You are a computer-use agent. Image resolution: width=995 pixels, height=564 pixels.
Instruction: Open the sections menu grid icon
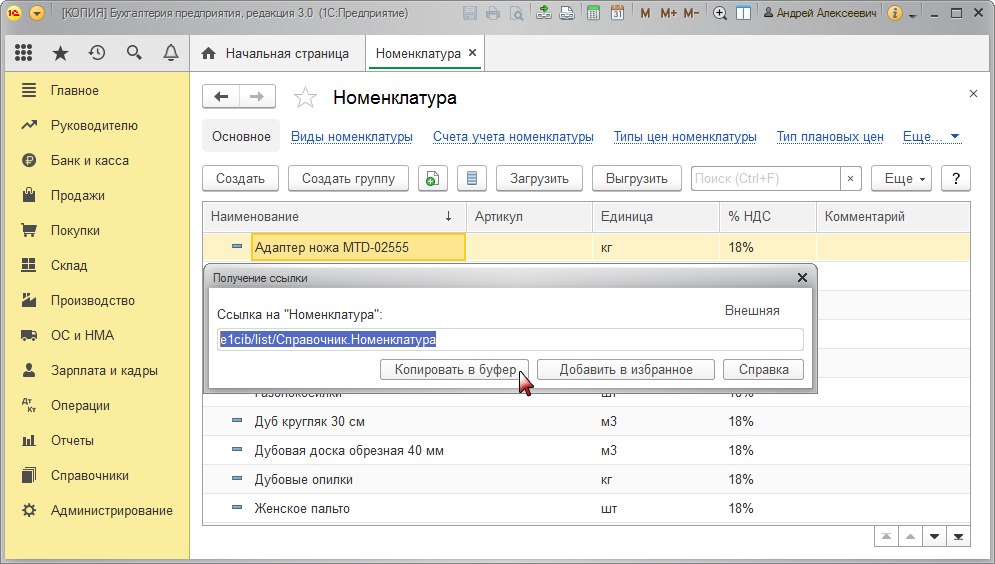(23, 53)
